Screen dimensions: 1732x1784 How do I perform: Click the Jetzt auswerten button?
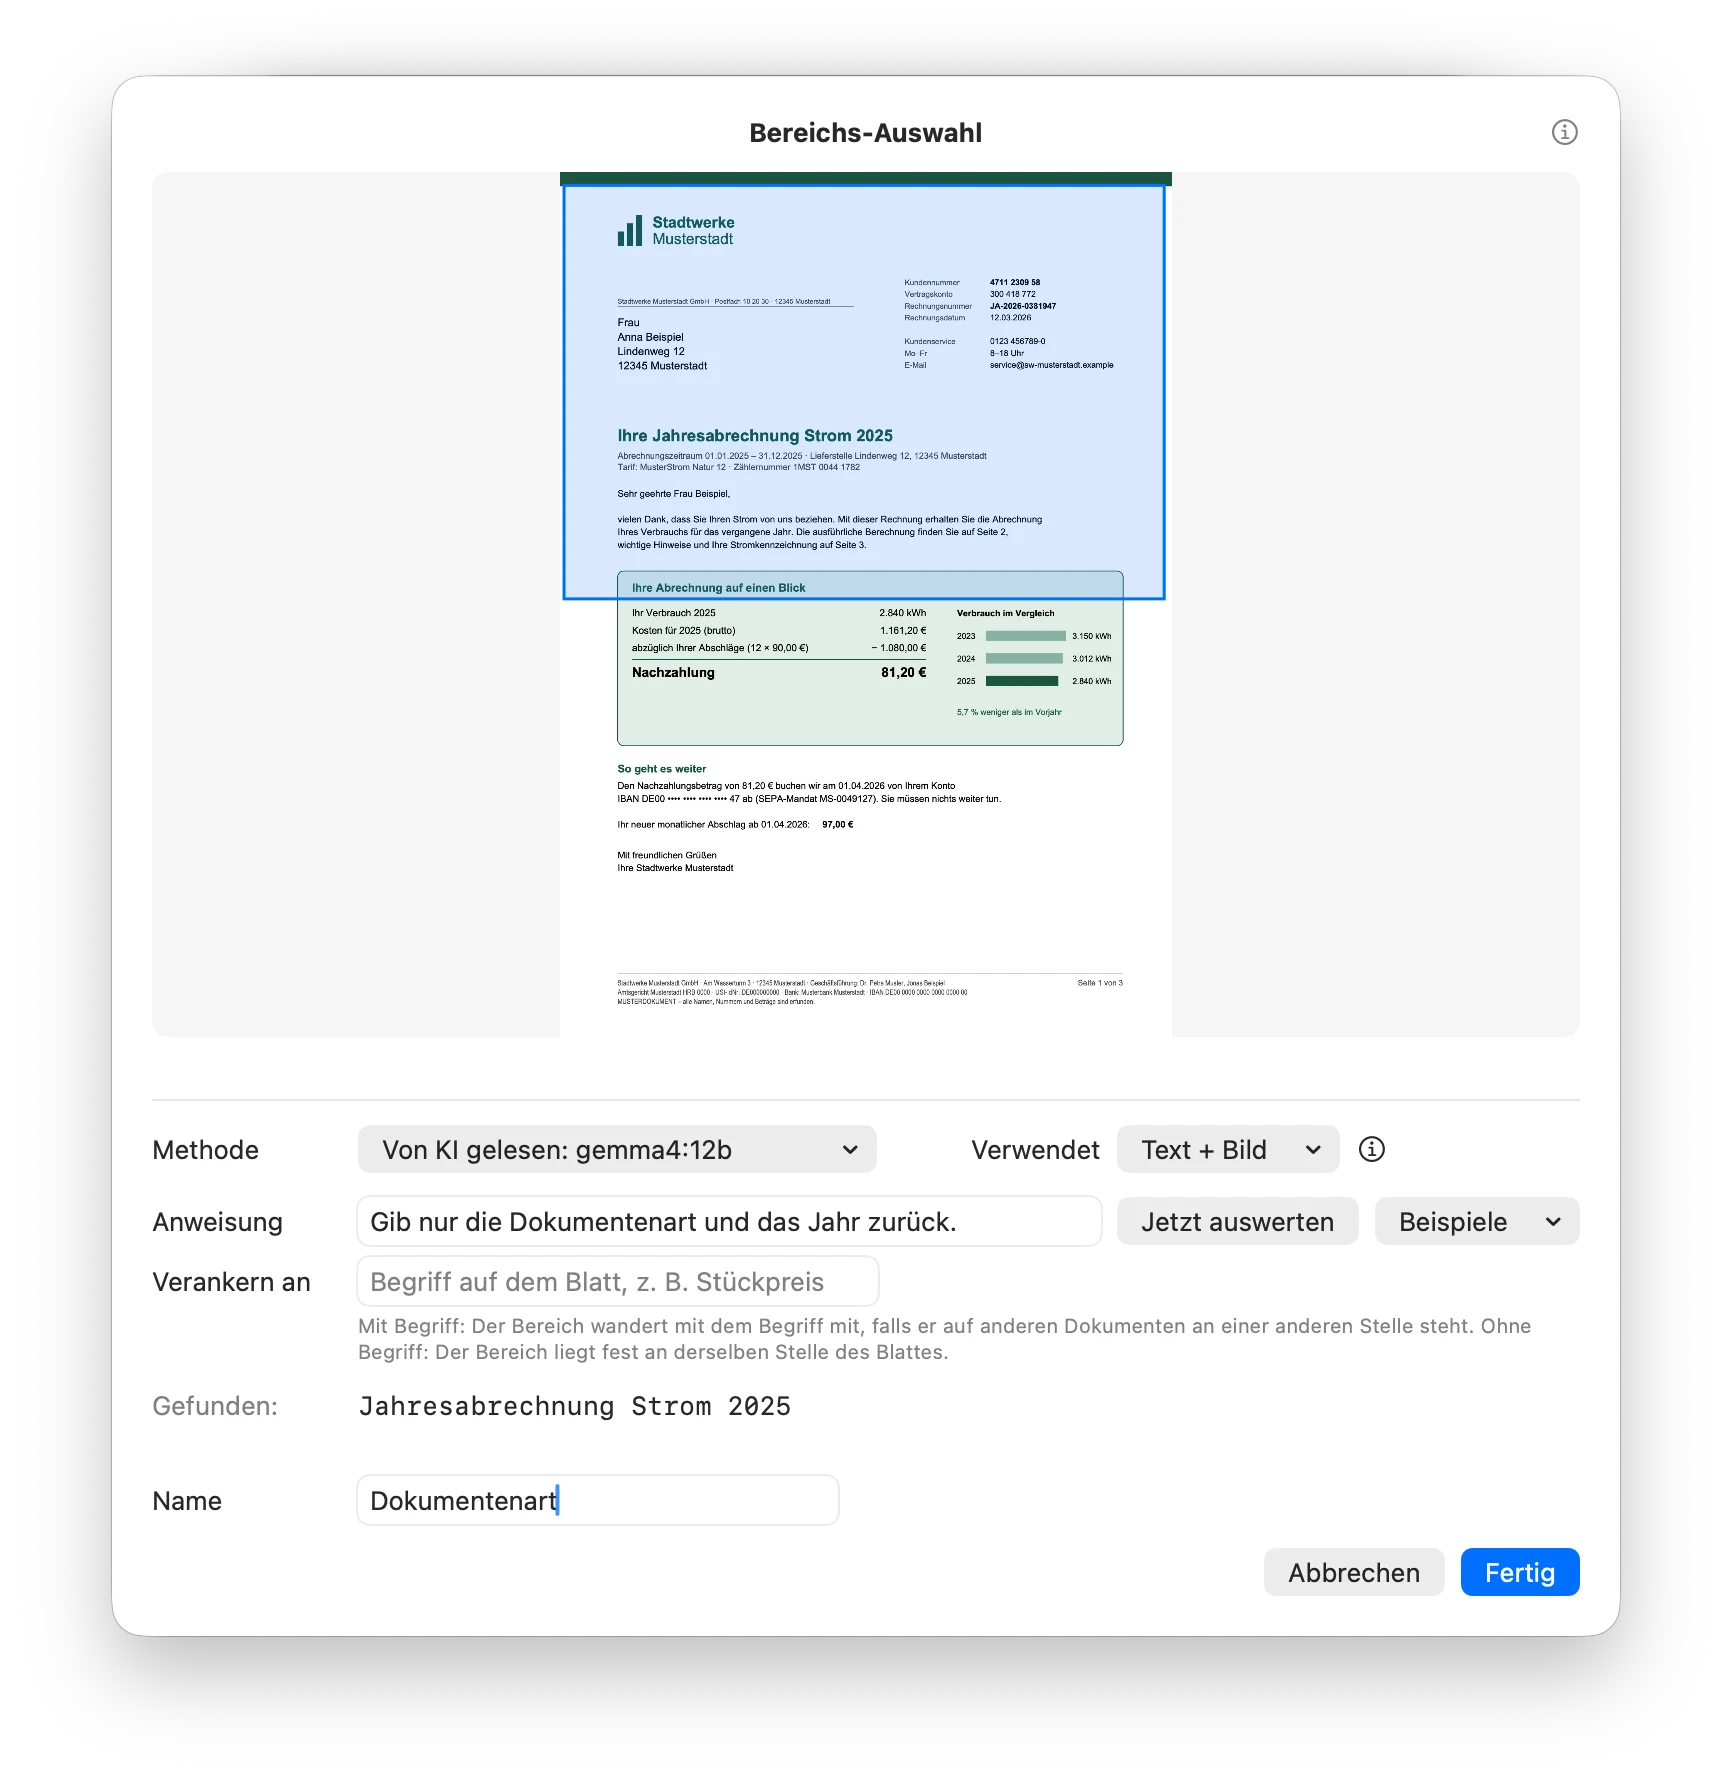pos(1237,1221)
